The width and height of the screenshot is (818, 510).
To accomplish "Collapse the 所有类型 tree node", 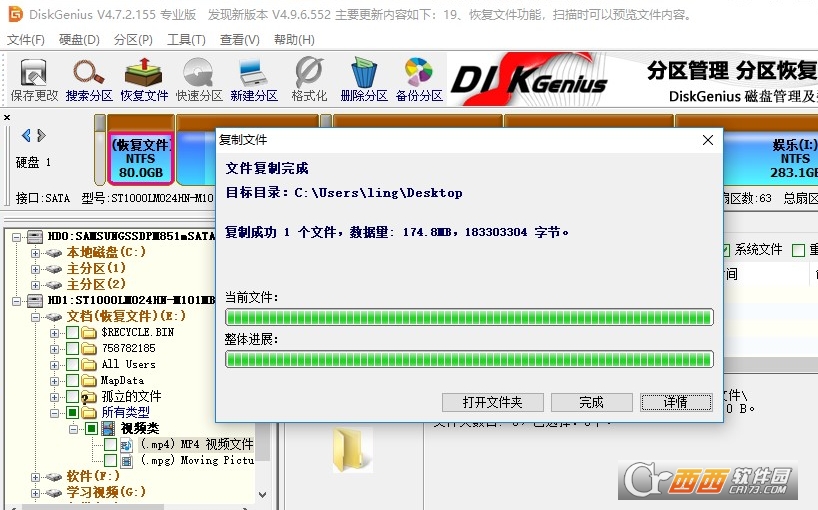I will click(54, 413).
